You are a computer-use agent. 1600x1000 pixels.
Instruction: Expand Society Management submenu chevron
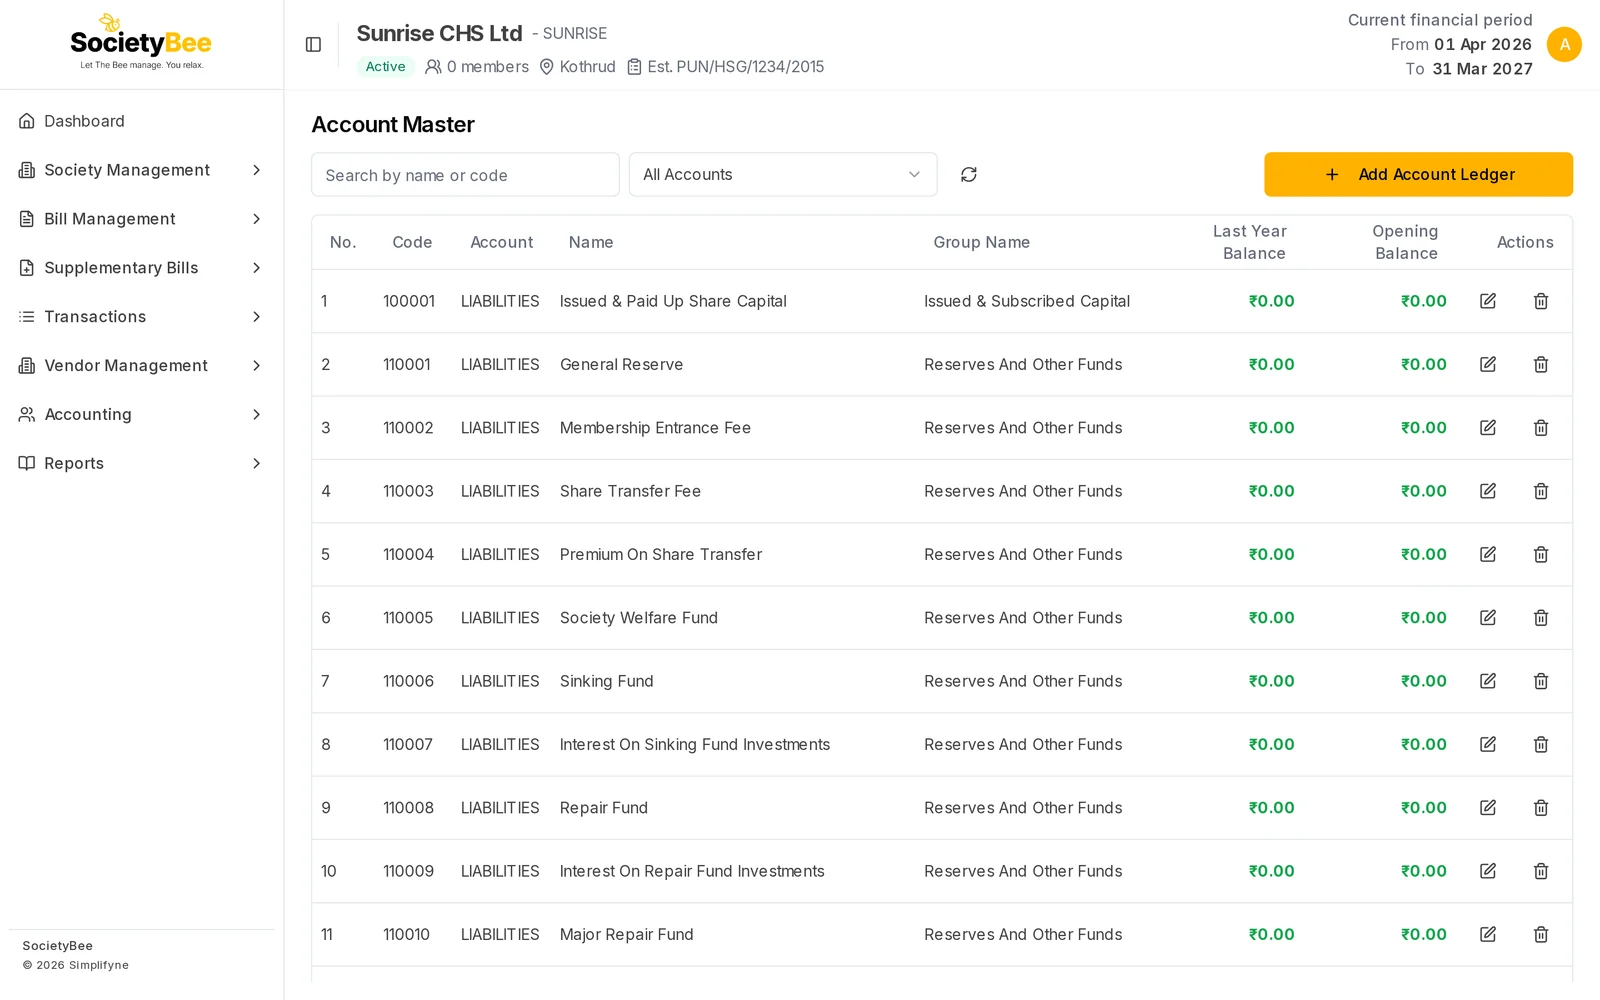coord(256,170)
